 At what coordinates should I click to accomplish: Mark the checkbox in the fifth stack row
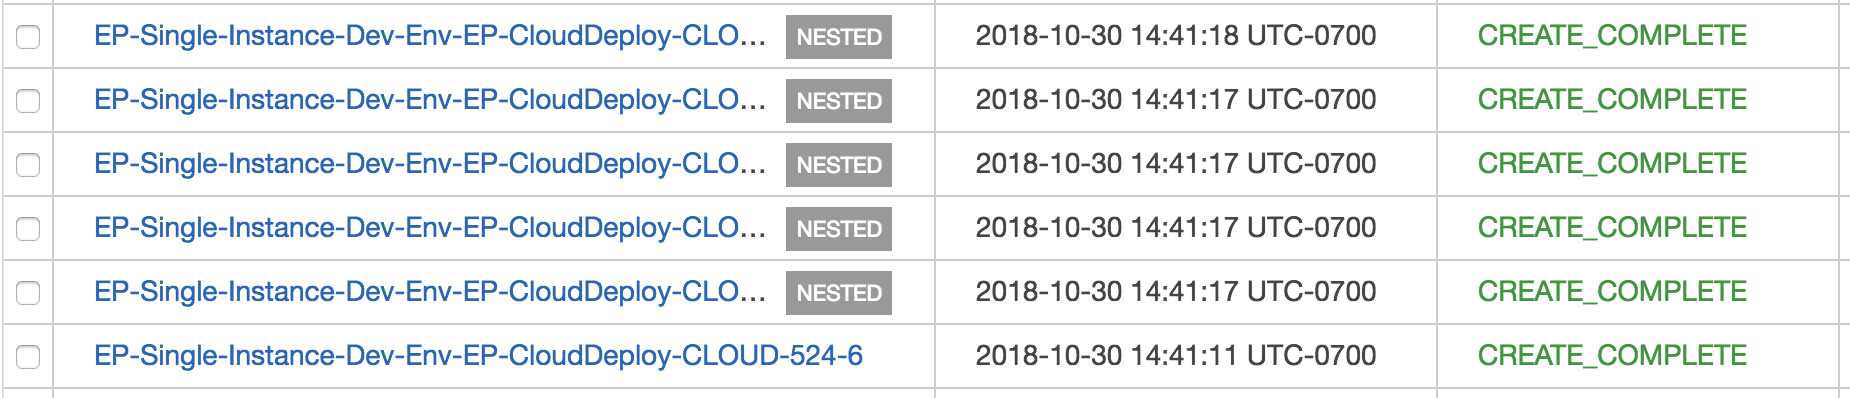pyautogui.click(x=28, y=293)
